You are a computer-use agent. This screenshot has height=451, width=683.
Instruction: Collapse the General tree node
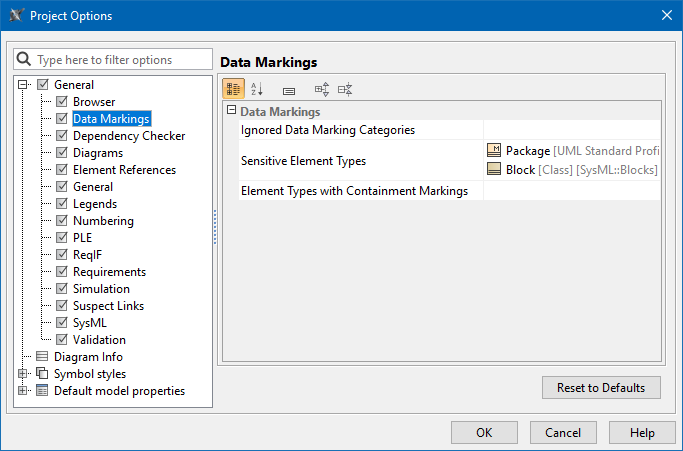(x=23, y=85)
